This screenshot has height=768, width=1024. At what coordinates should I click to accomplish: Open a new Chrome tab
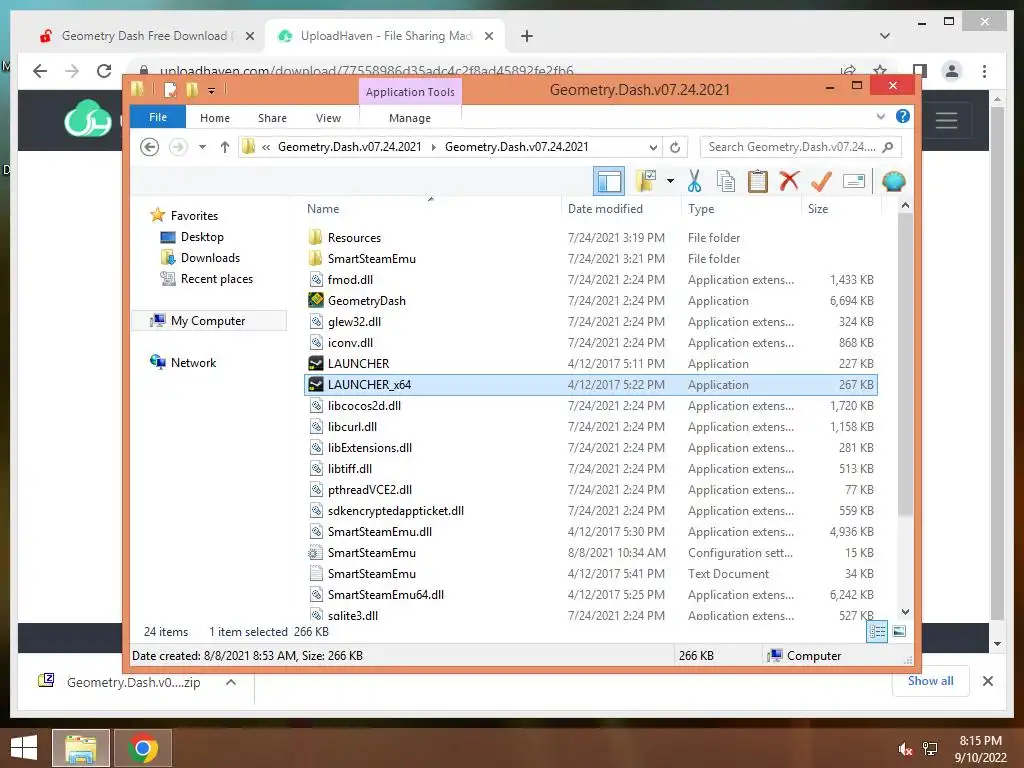(527, 36)
